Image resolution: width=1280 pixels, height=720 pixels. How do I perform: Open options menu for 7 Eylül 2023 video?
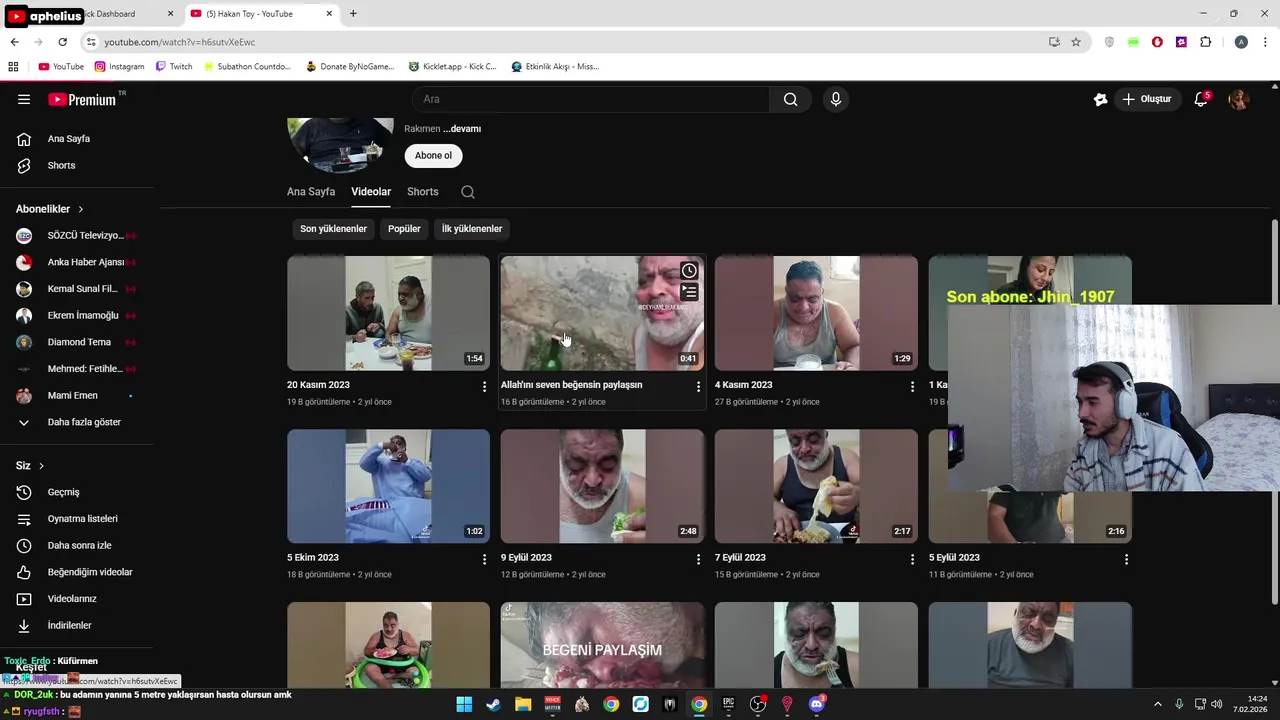(912, 559)
